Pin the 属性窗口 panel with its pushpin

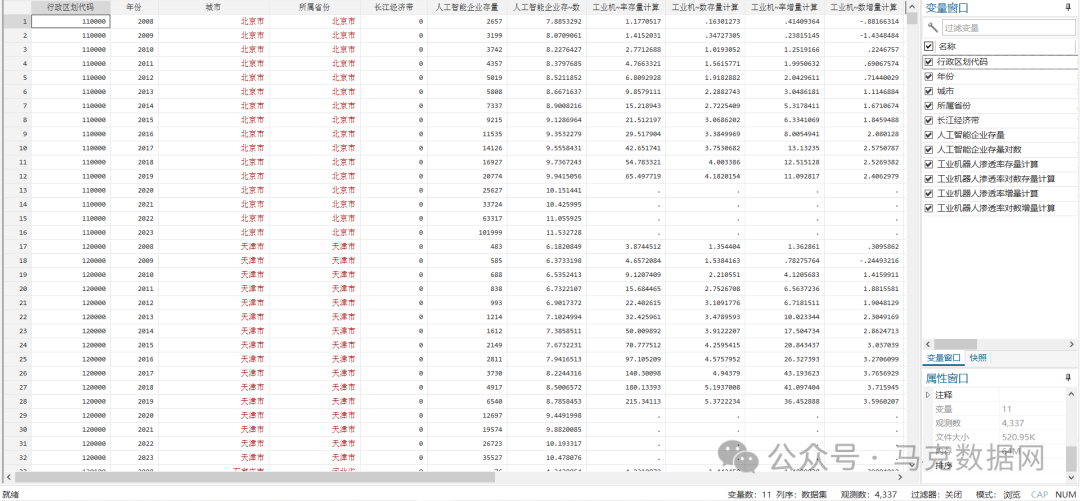pyautogui.click(x=1068, y=378)
